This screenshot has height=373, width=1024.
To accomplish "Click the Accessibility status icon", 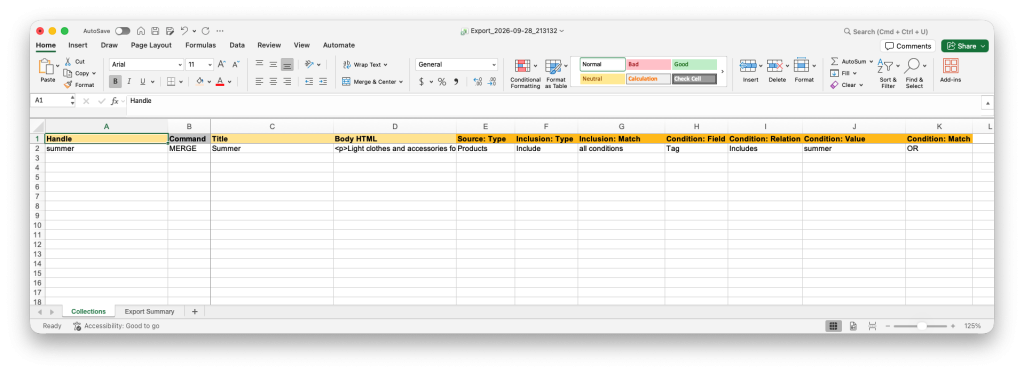I will click(77, 325).
